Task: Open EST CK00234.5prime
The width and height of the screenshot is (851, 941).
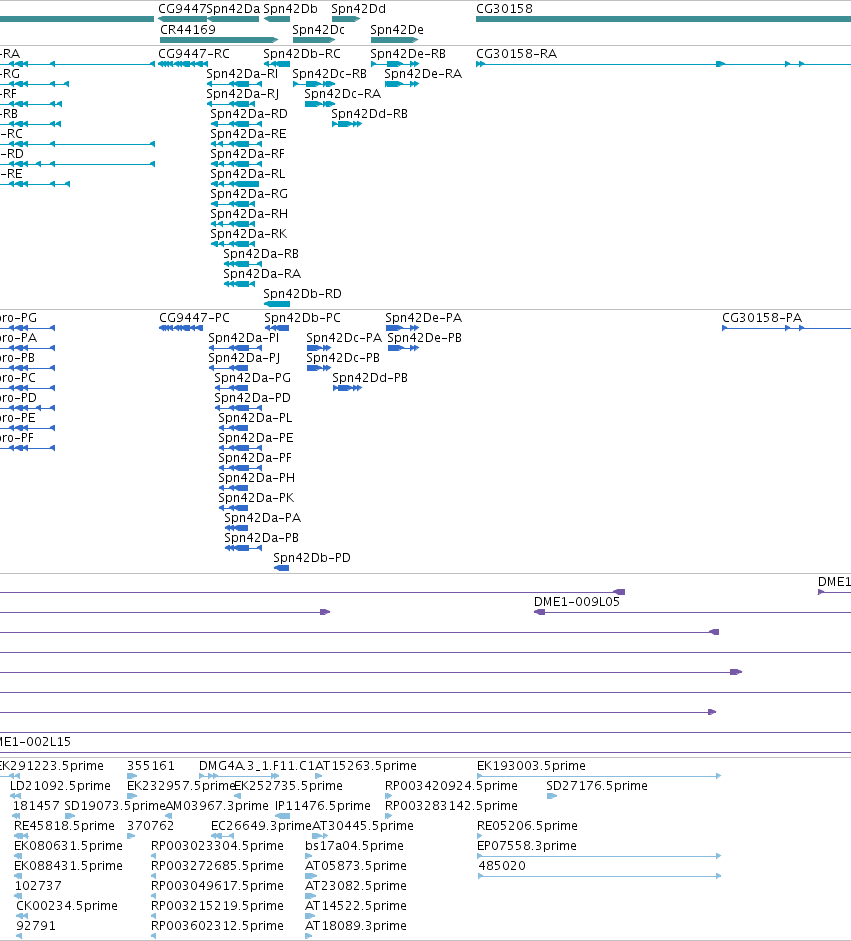Action: [22, 916]
